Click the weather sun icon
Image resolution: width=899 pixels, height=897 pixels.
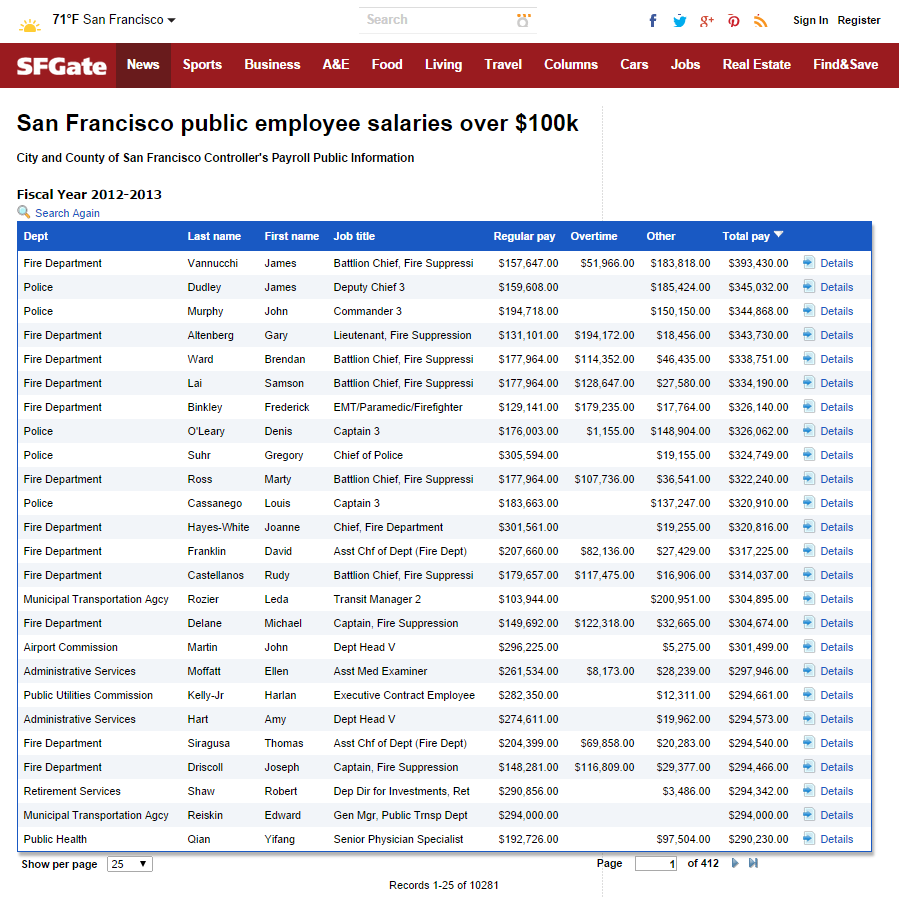30,24
